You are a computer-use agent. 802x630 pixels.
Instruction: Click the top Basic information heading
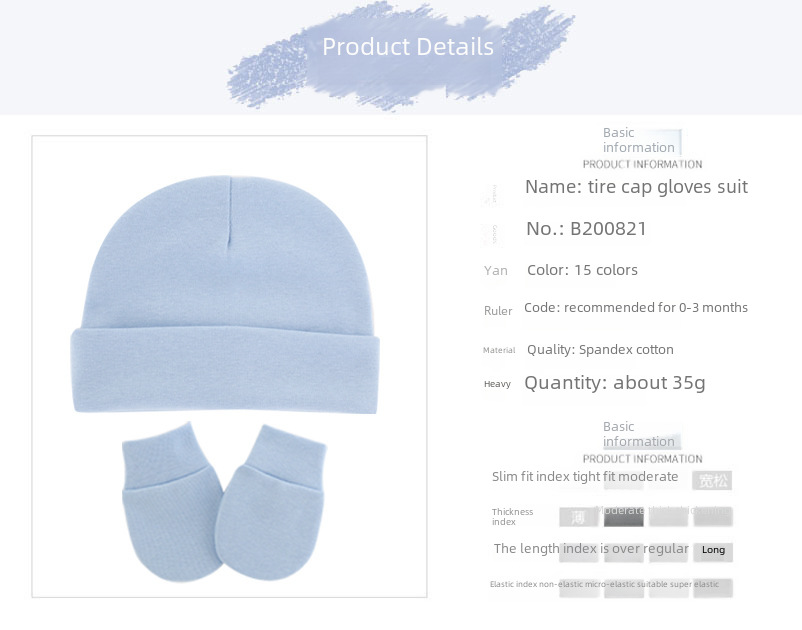point(638,140)
